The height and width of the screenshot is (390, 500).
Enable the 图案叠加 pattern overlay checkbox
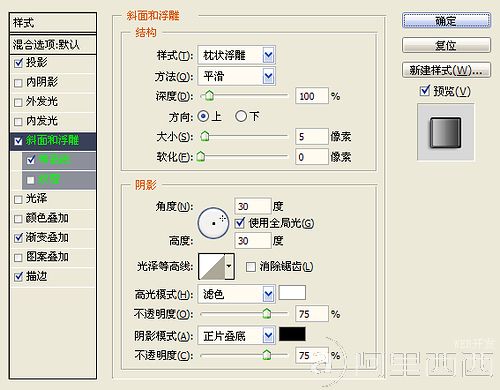(x=18, y=257)
